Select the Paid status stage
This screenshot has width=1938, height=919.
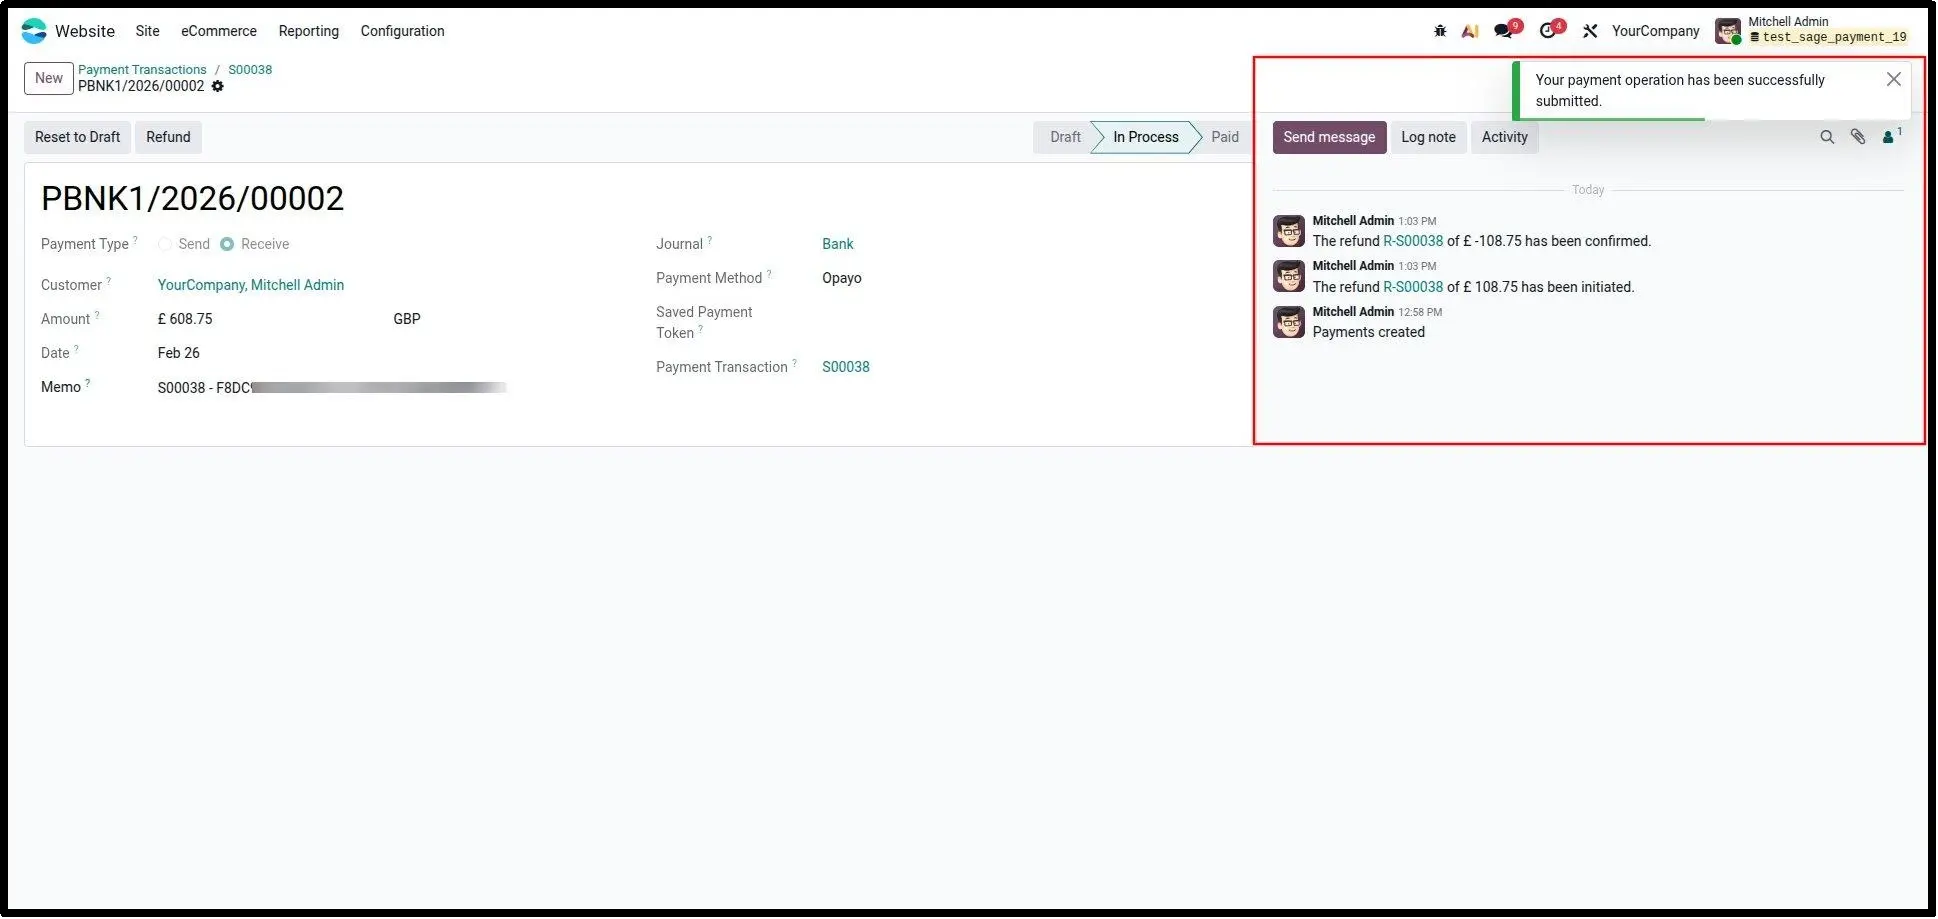pyautogui.click(x=1226, y=138)
